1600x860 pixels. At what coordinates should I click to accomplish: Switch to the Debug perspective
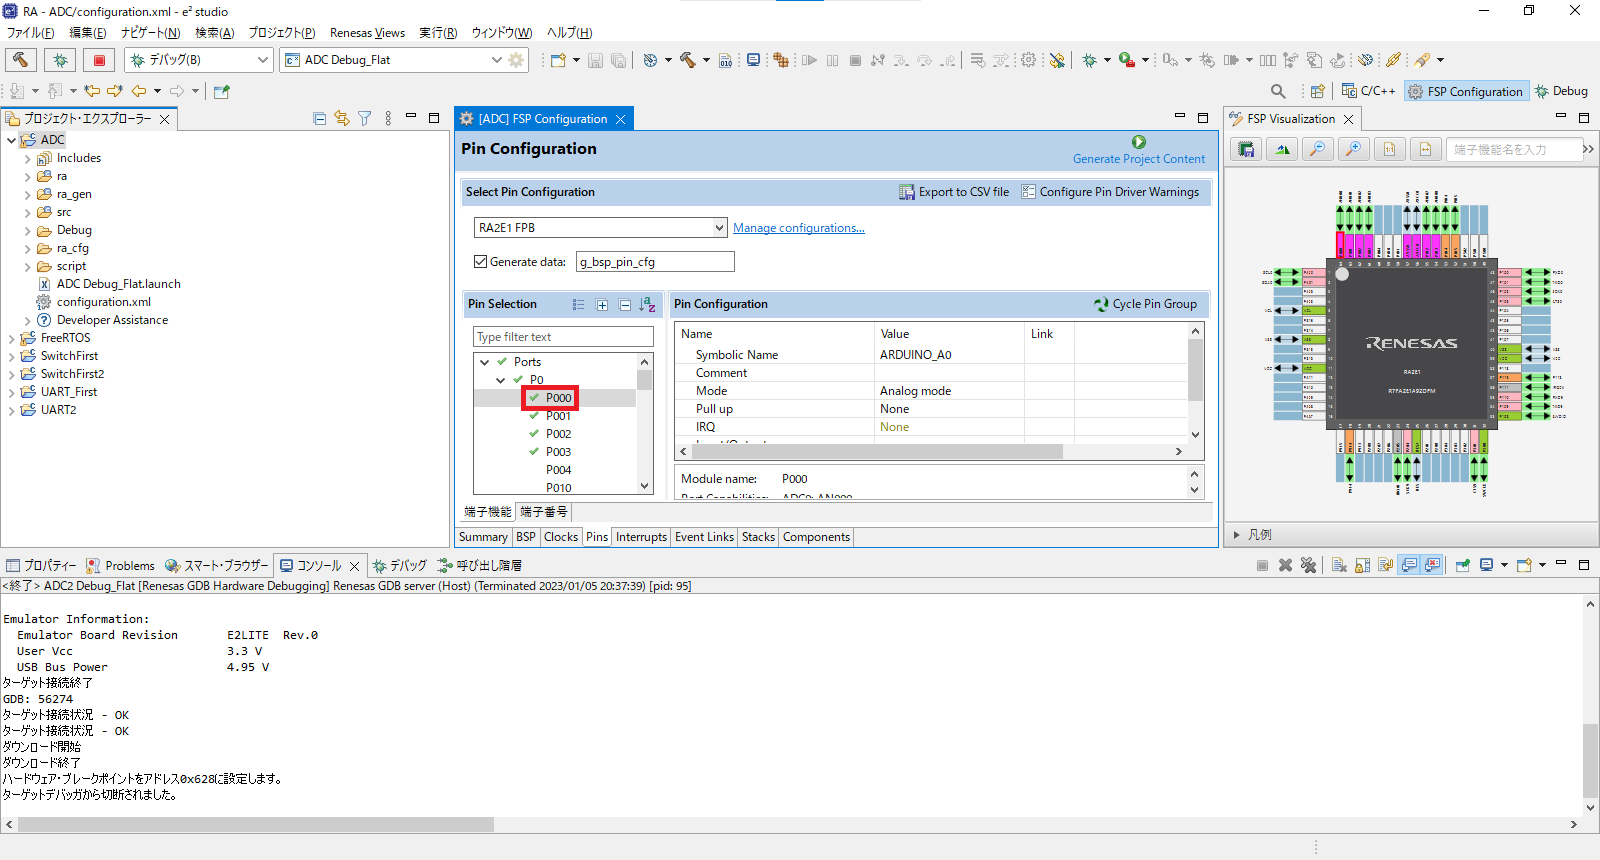(1561, 91)
